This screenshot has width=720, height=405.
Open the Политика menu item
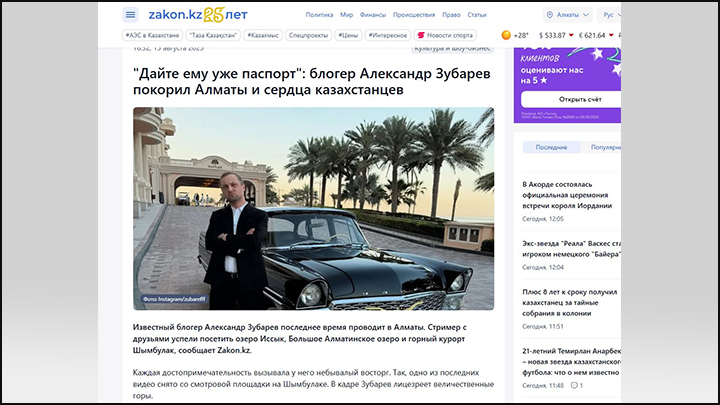pyautogui.click(x=319, y=15)
